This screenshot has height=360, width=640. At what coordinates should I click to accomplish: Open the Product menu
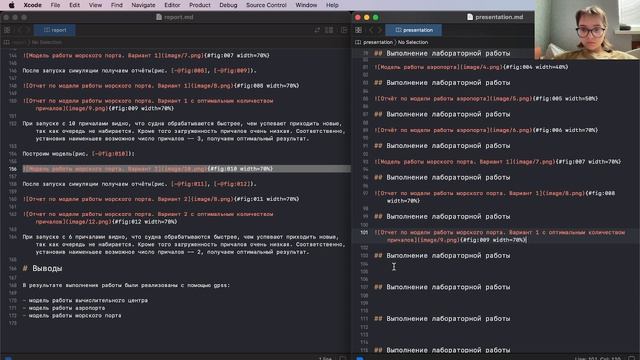pos(200,5)
